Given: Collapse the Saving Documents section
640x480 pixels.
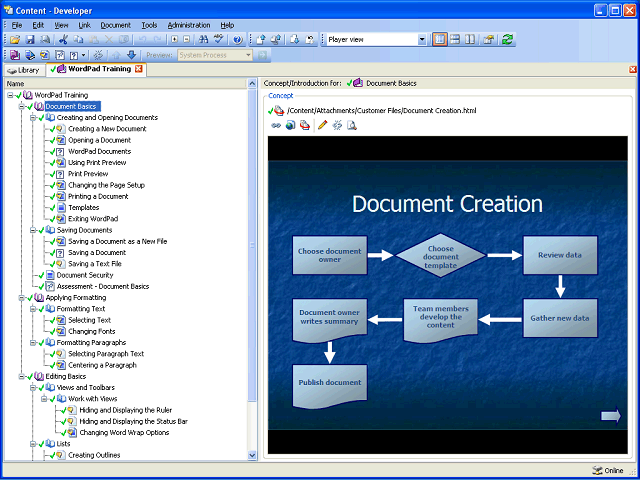Looking at the screenshot, I should (33, 230).
